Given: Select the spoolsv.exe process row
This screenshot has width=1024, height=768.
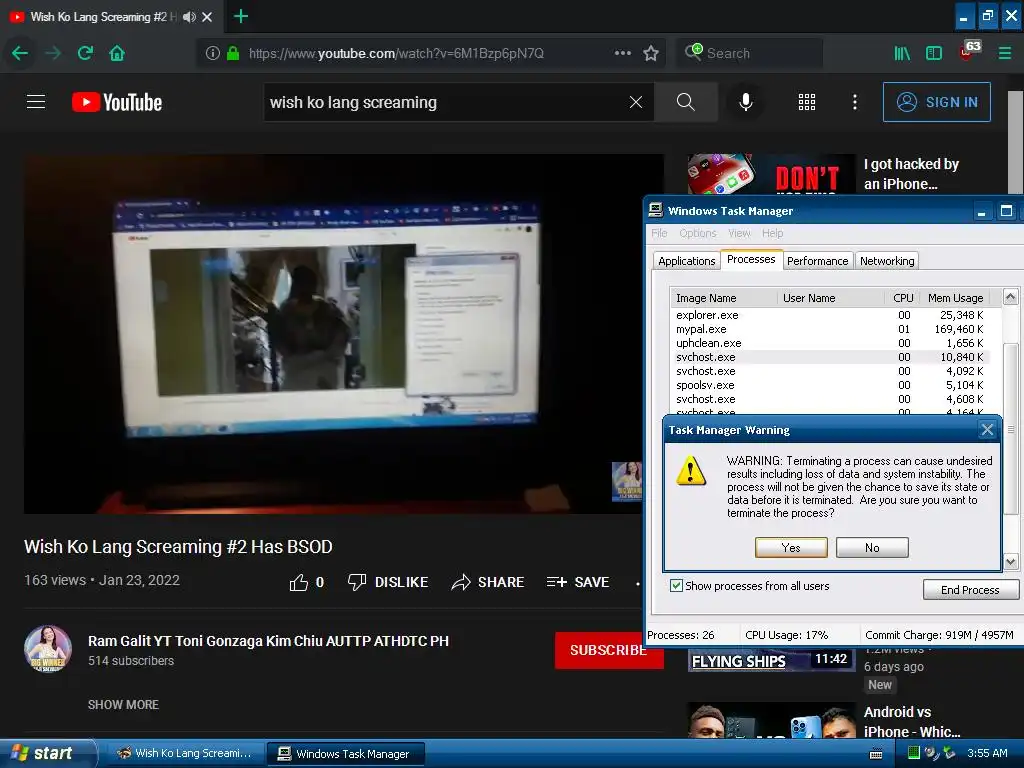Looking at the screenshot, I should click(830, 385).
